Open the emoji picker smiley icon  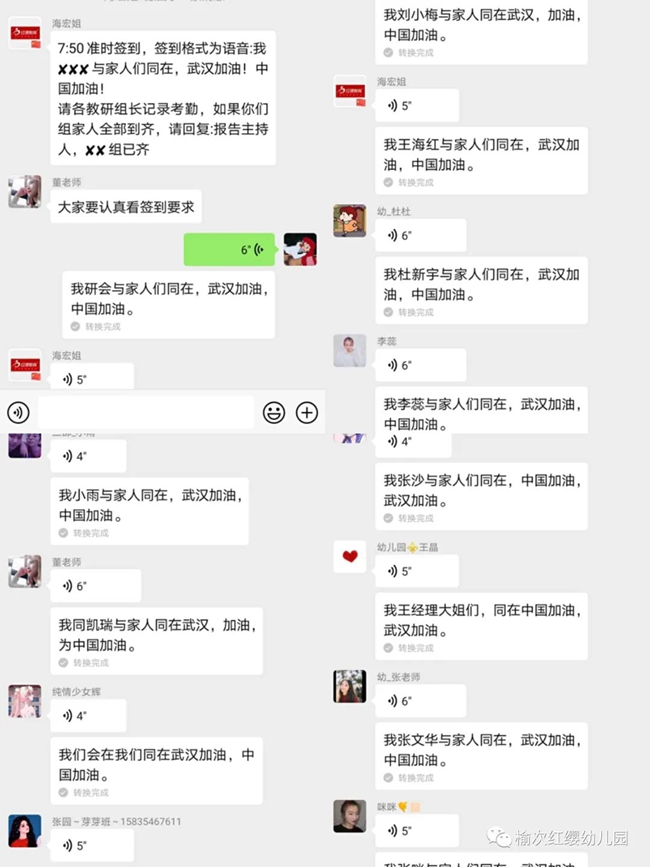(274, 412)
